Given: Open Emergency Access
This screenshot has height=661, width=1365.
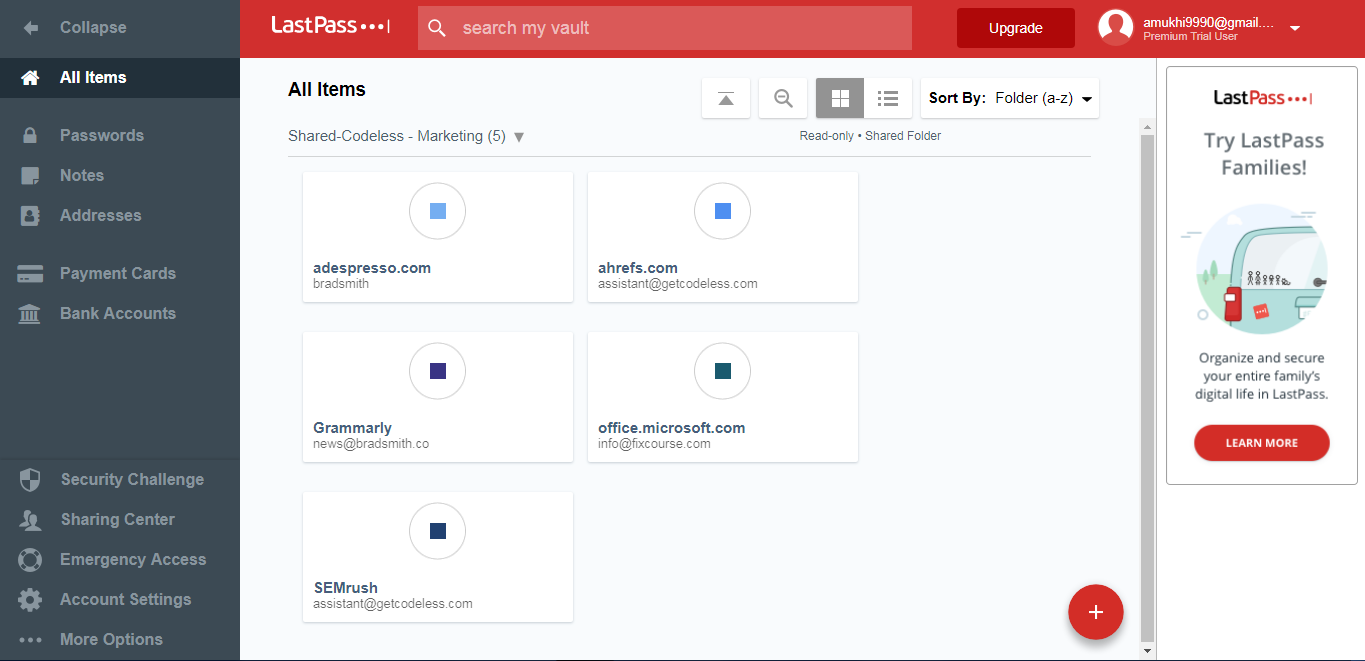Looking at the screenshot, I should coord(120,560).
